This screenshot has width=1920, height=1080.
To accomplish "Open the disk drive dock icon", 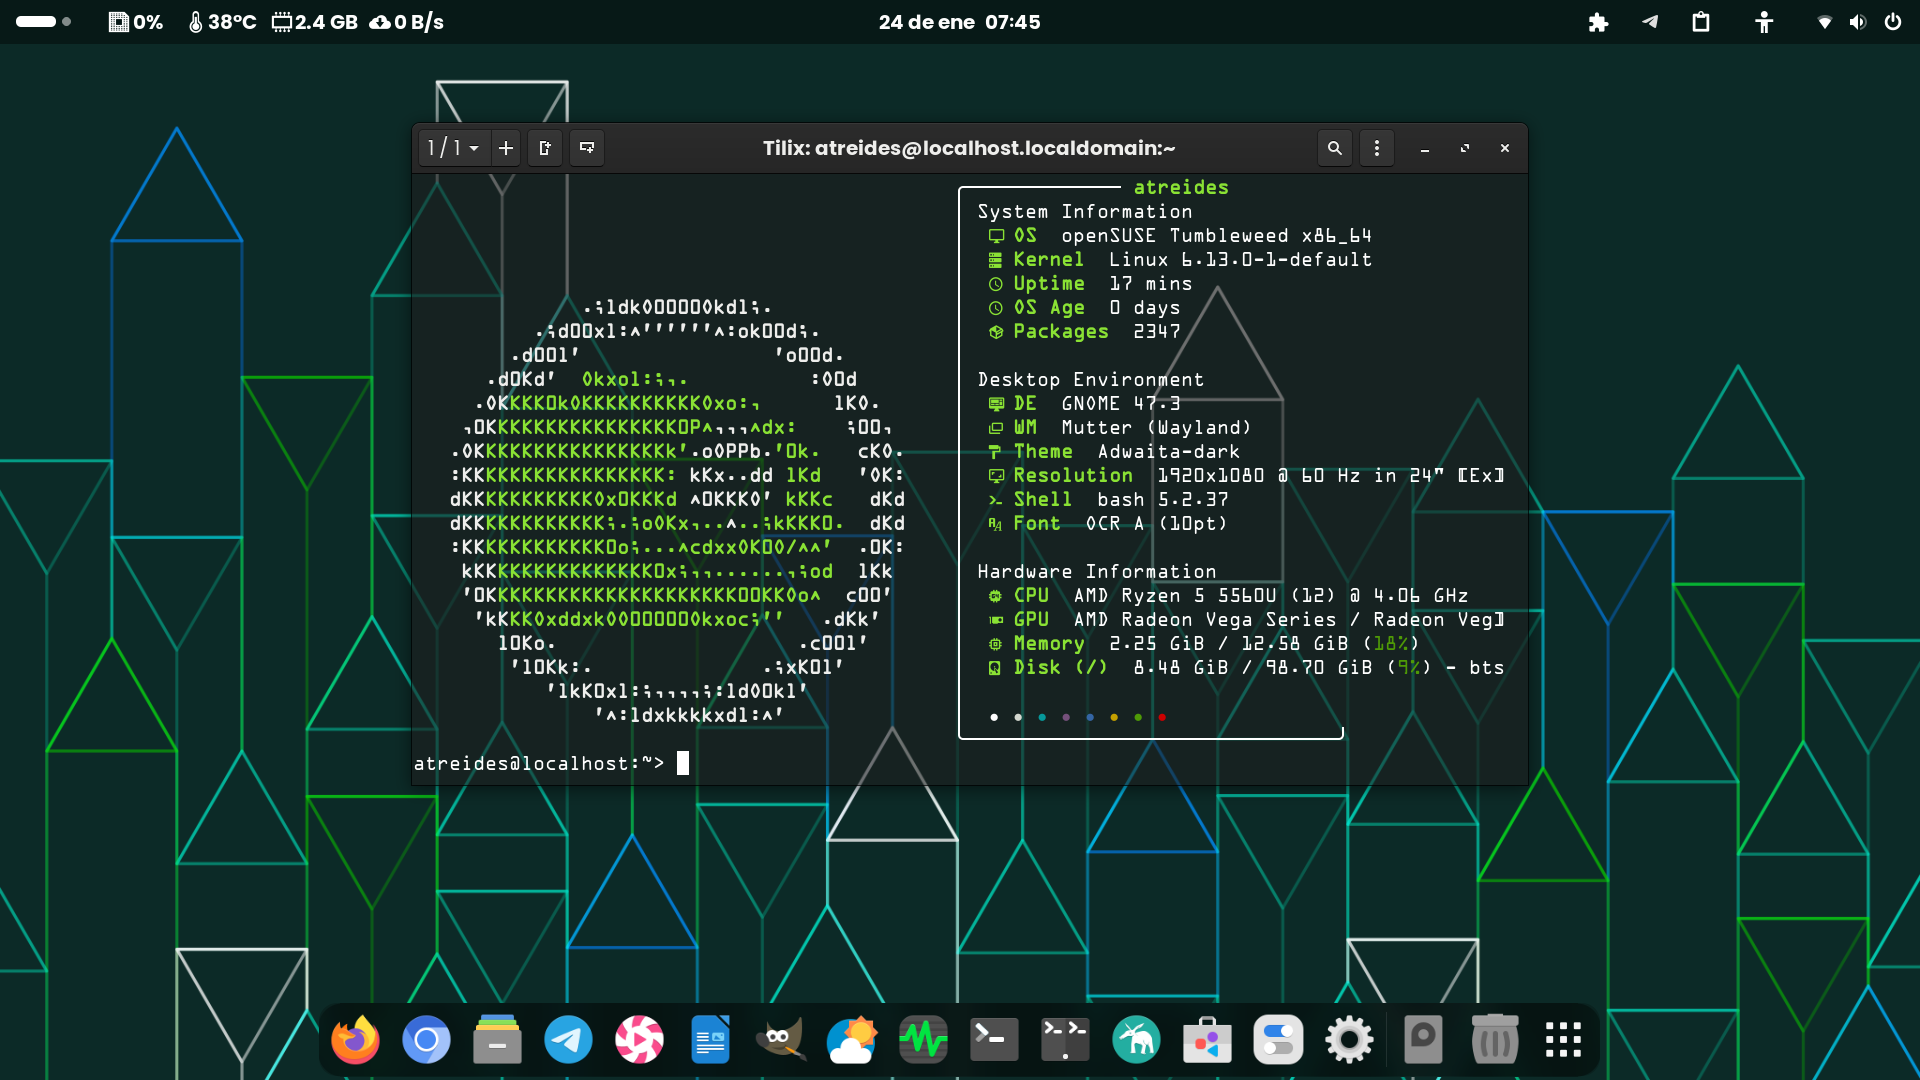I will [1422, 1040].
